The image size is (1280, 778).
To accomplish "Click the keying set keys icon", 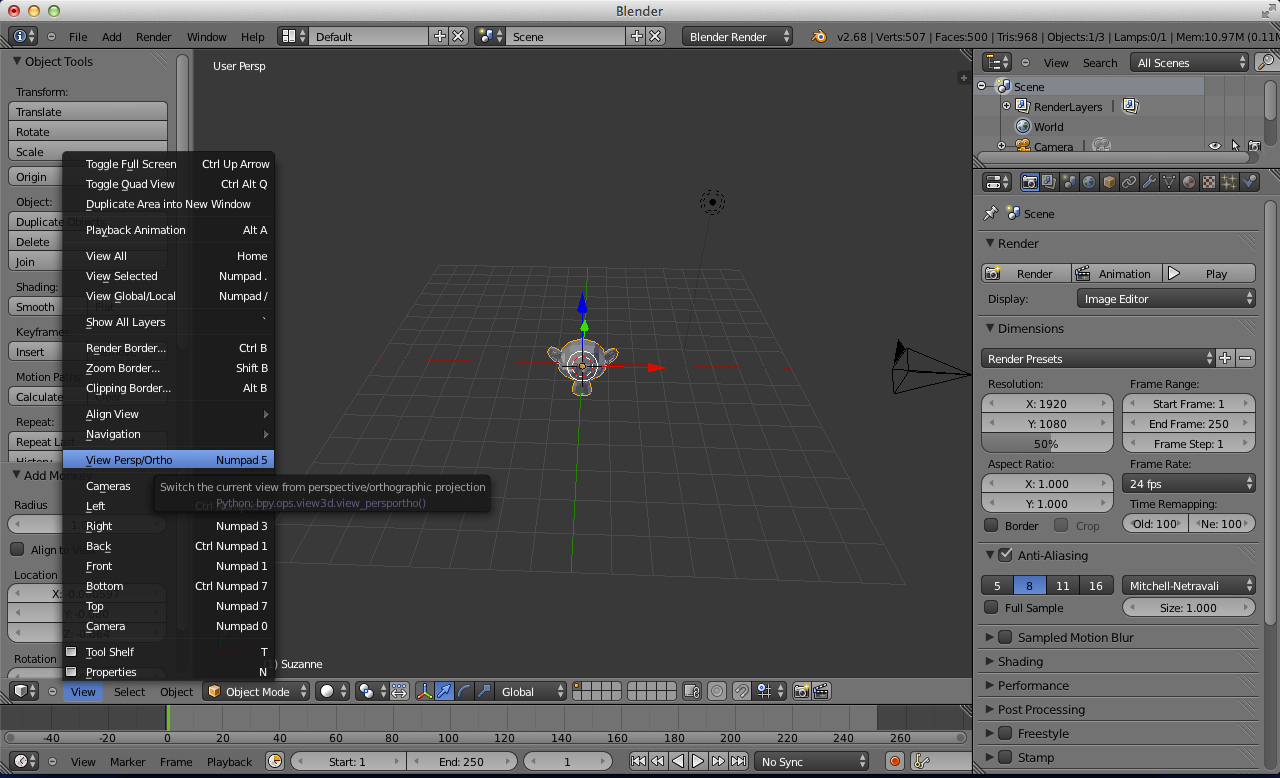I will (921, 761).
